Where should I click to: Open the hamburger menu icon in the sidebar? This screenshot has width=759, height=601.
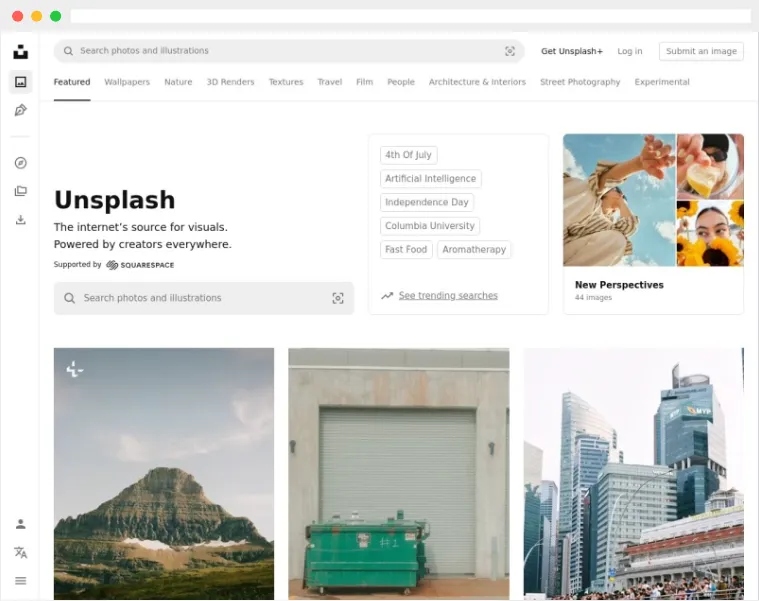pyautogui.click(x=20, y=581)
